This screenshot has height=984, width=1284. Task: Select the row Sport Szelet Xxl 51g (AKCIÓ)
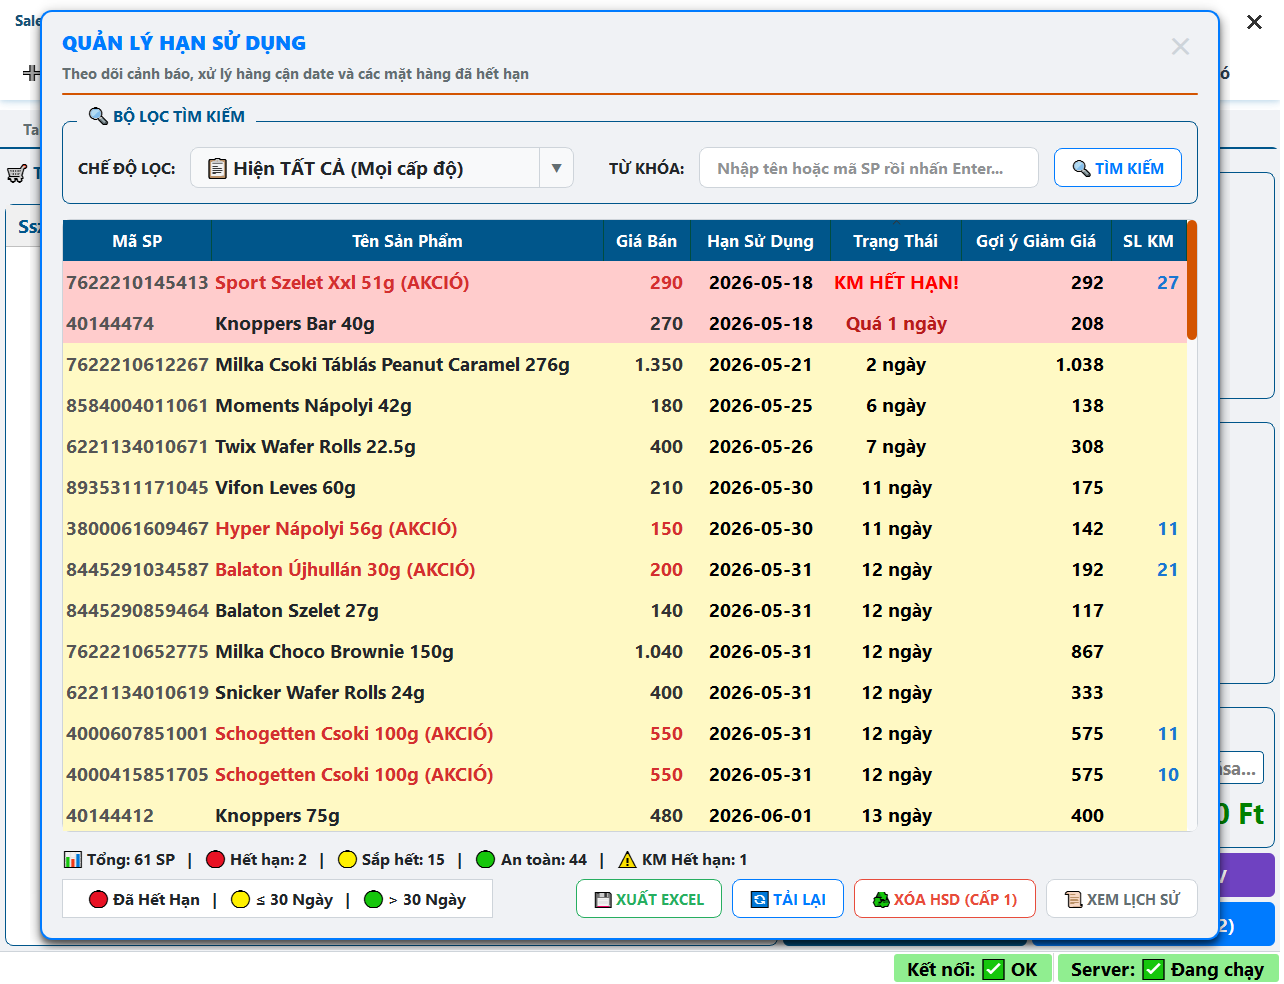(625, 283)
